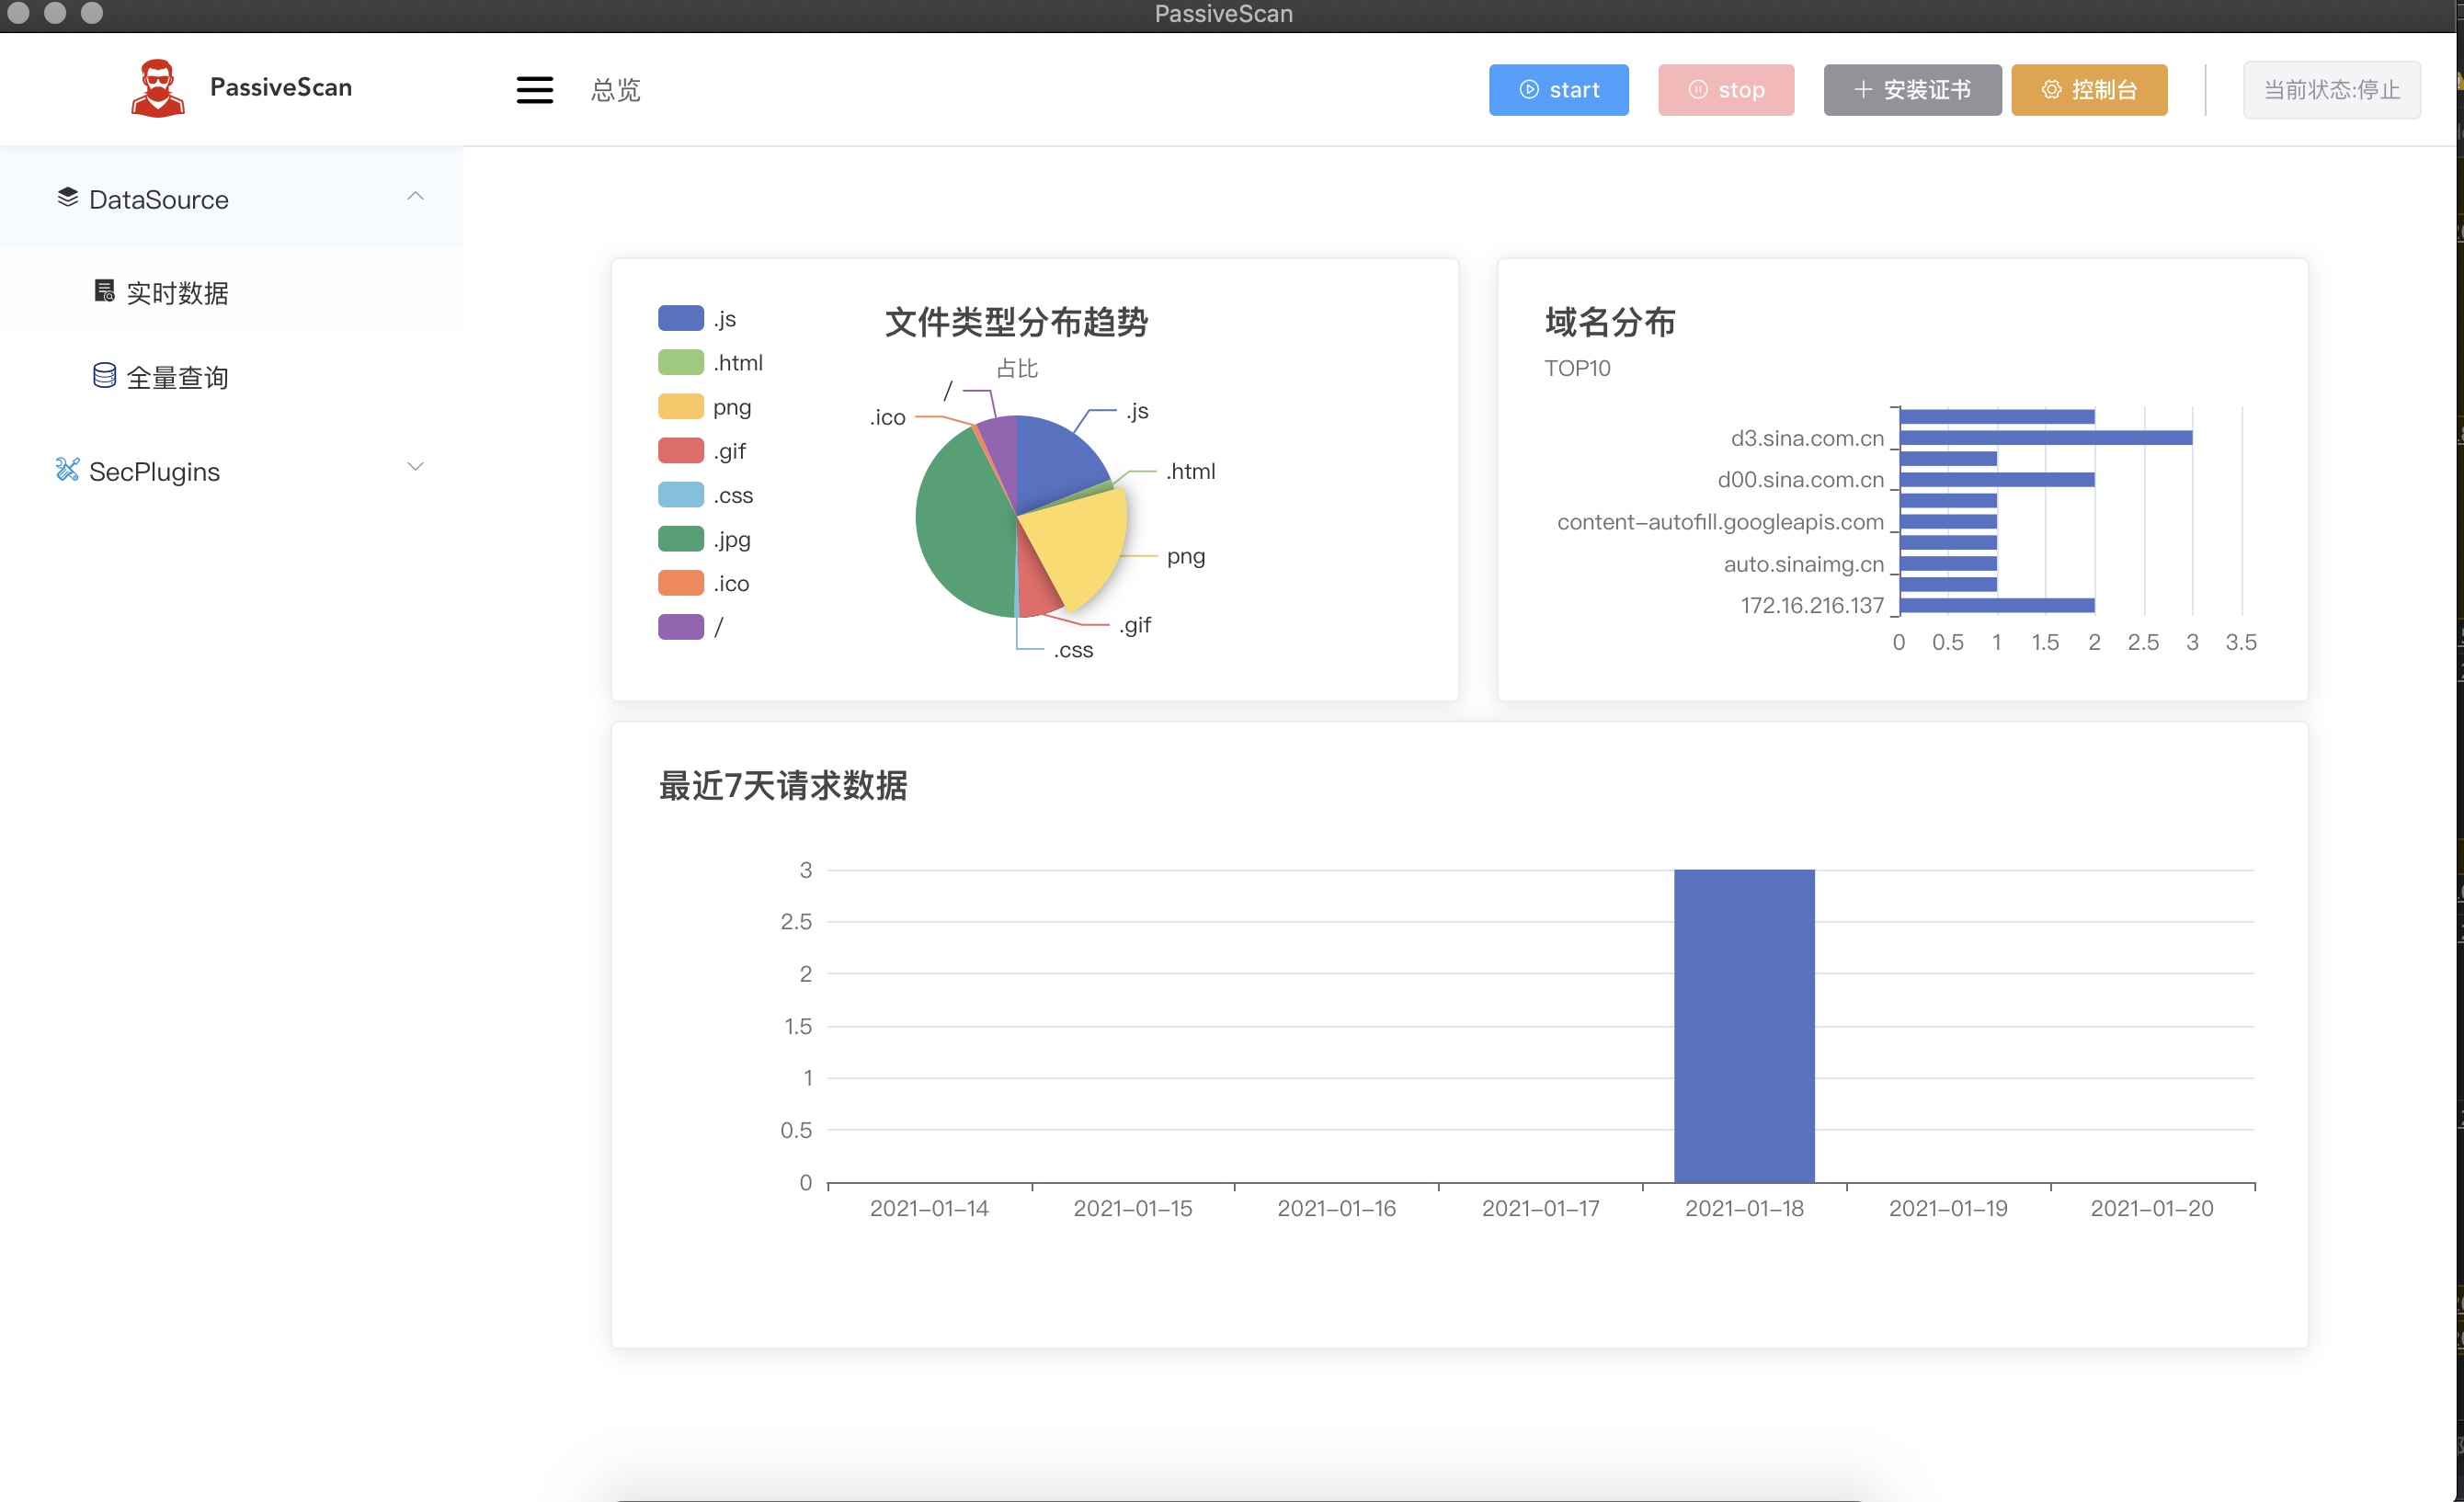Viewport: 2464px width, 1502px height.
Task: Click the hamburger menu collapse icon
Action: tap(534, 90)
